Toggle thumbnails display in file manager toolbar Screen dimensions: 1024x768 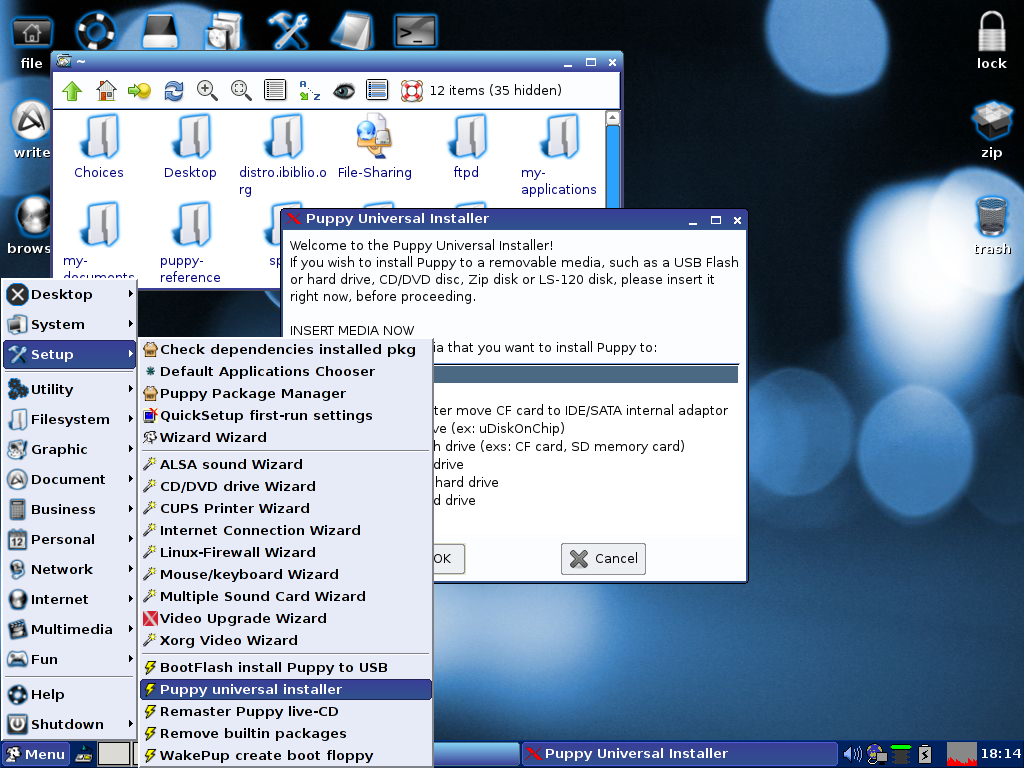point(377,90)
